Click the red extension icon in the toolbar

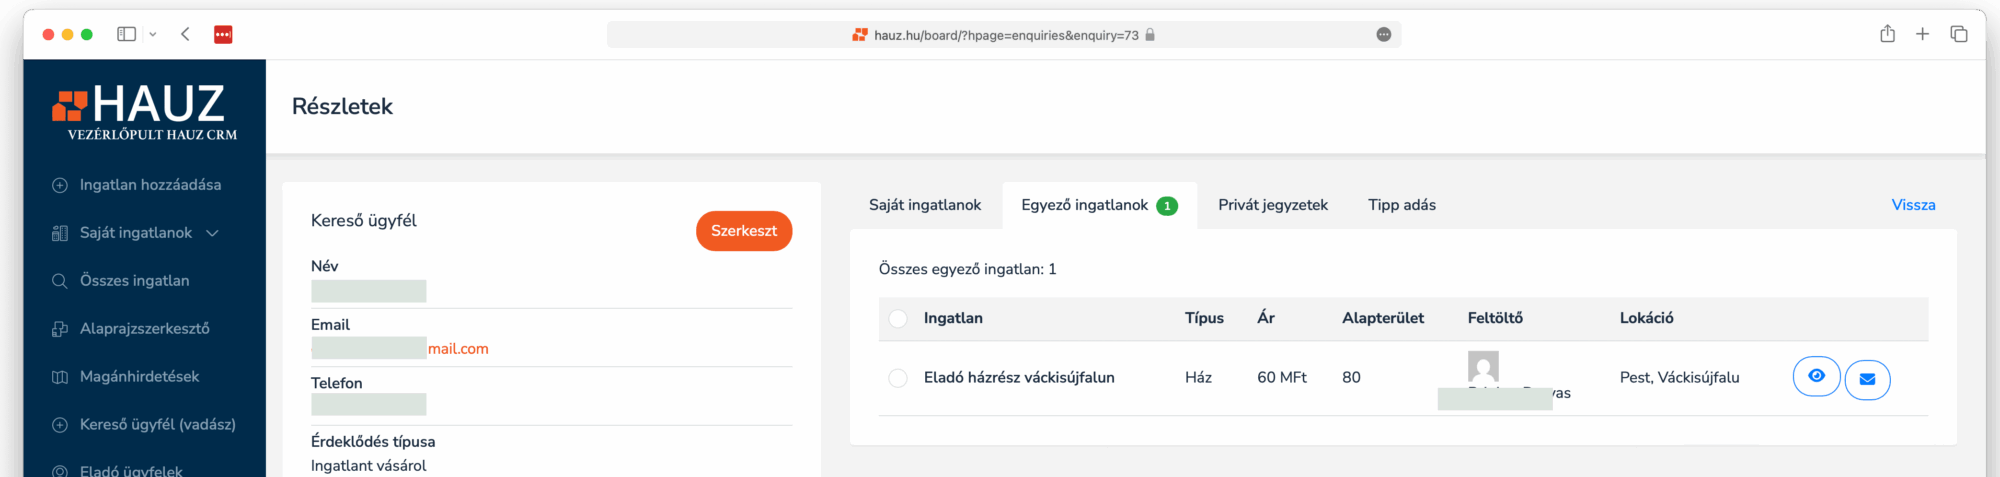point(223,34)
